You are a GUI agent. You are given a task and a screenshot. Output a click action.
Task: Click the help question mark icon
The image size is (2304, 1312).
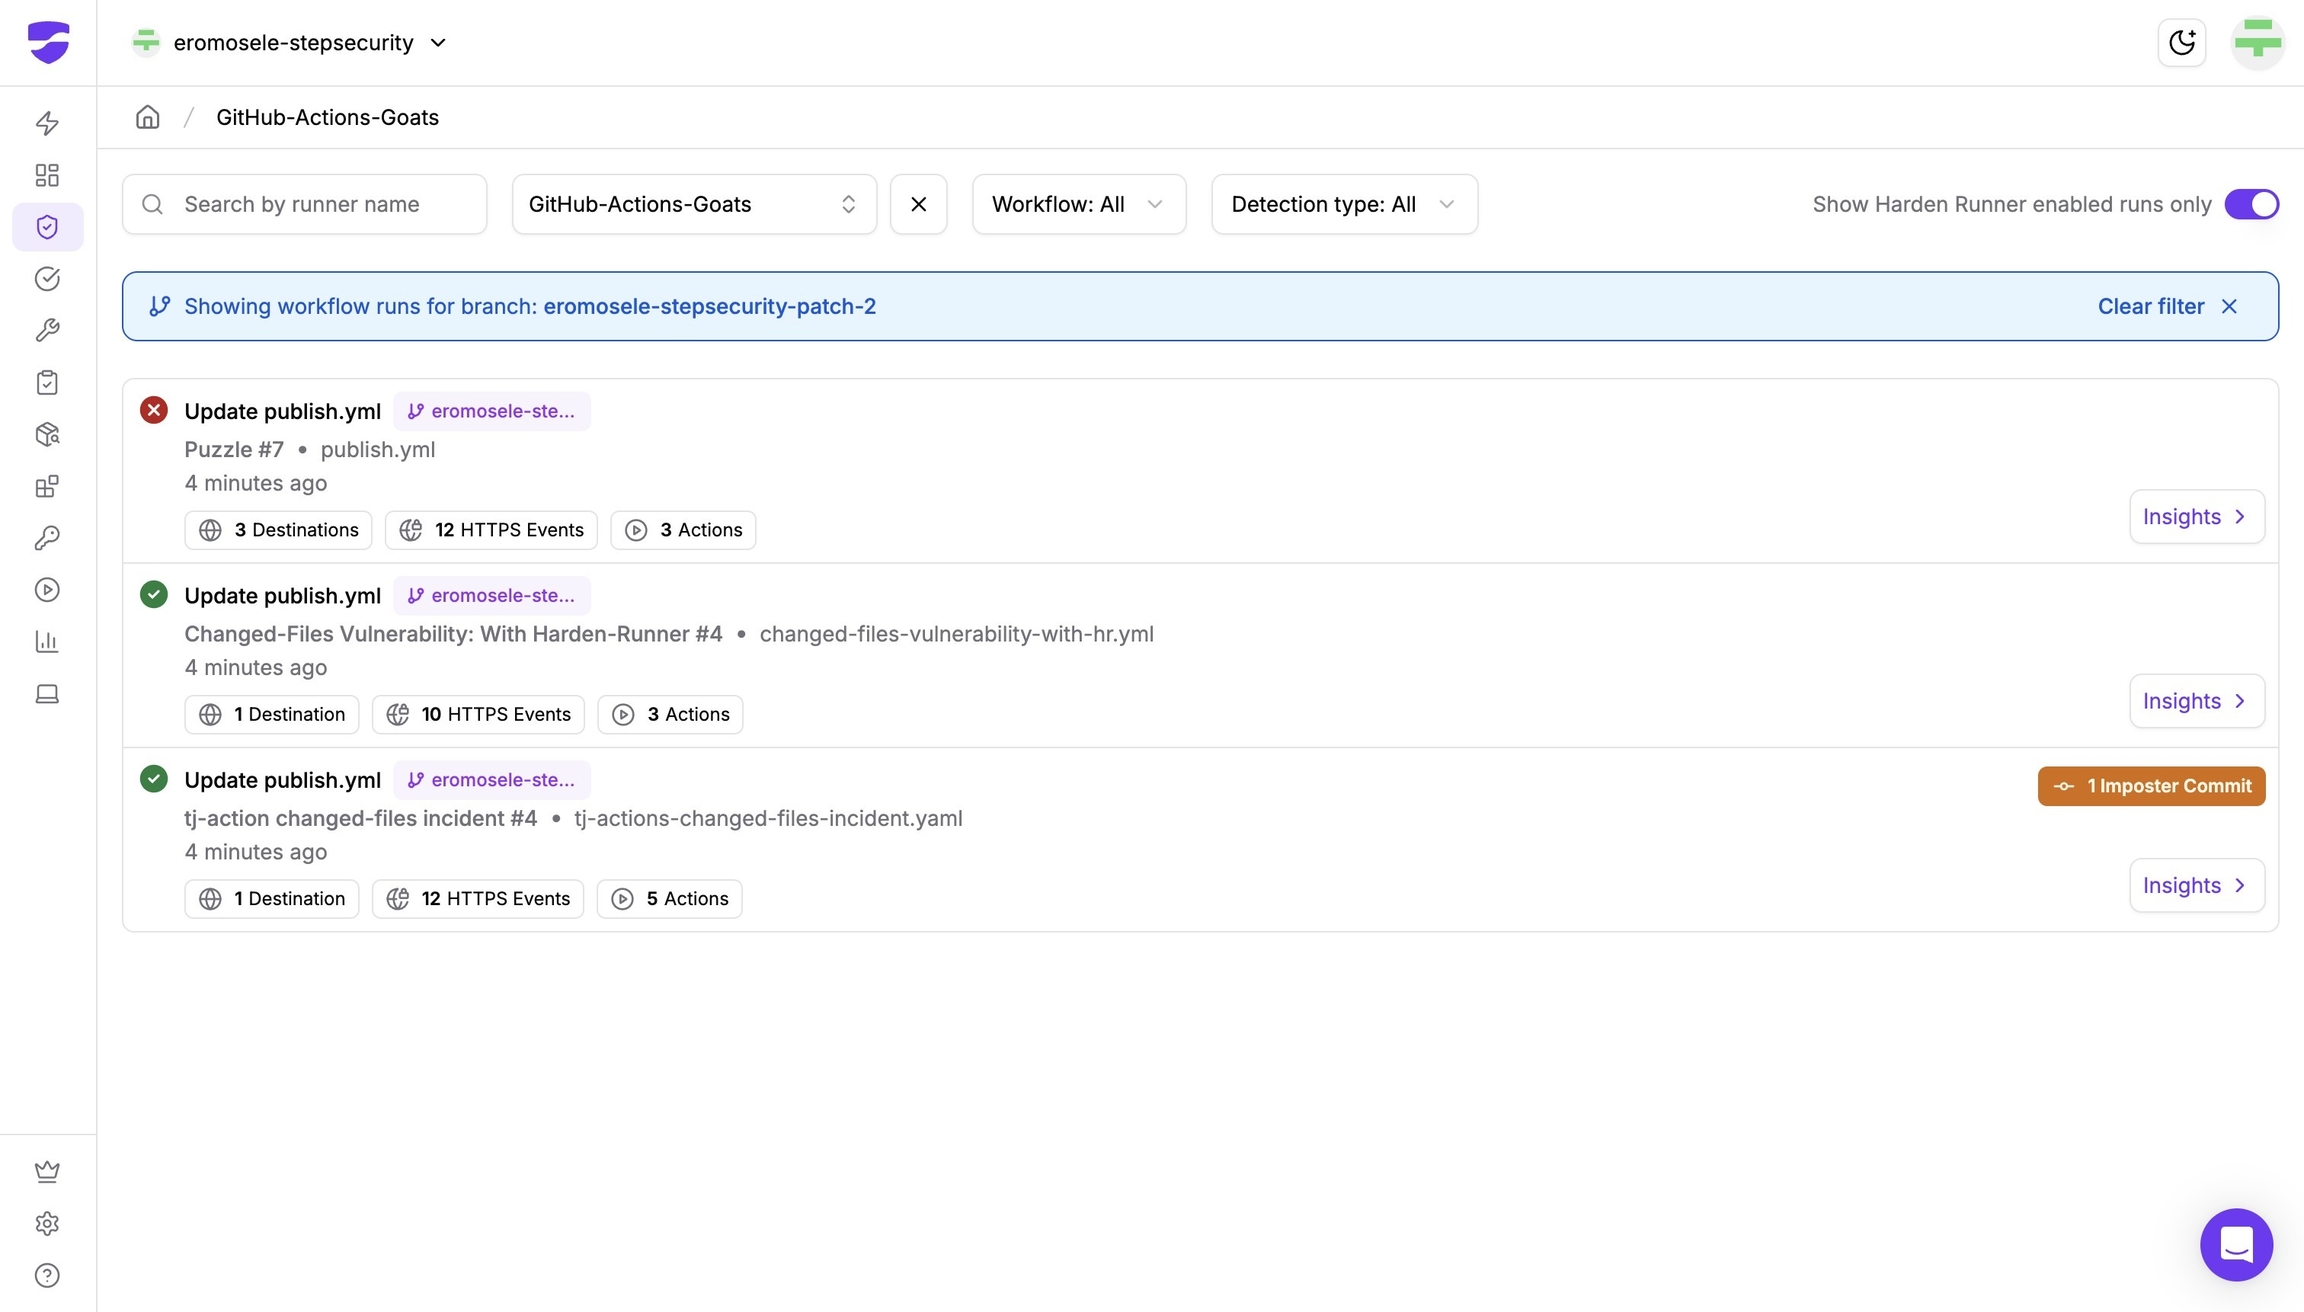coord(47,1276)
